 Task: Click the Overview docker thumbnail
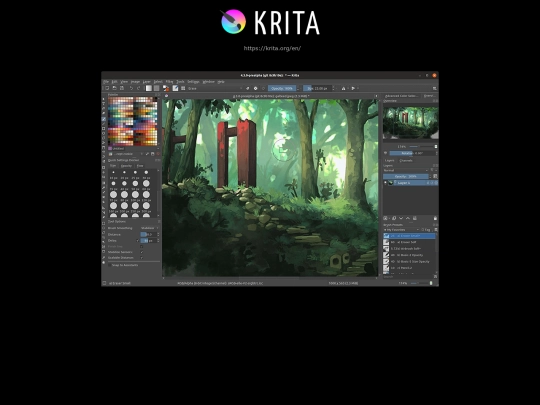click(x=411, y=123)
